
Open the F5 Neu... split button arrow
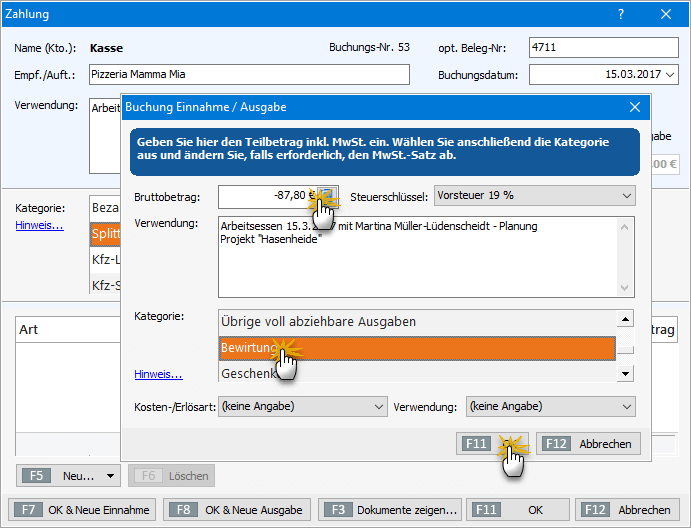click(109, 476)
